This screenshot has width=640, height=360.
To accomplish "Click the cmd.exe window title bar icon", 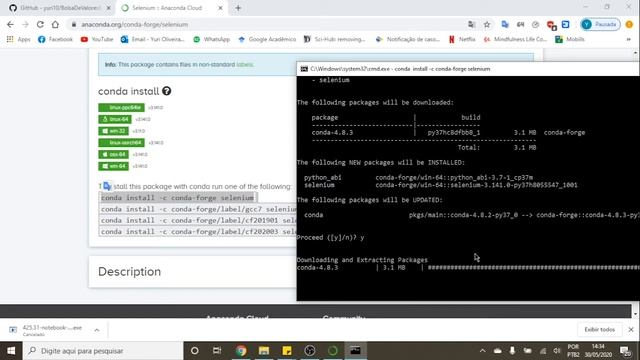I will 304,69.
